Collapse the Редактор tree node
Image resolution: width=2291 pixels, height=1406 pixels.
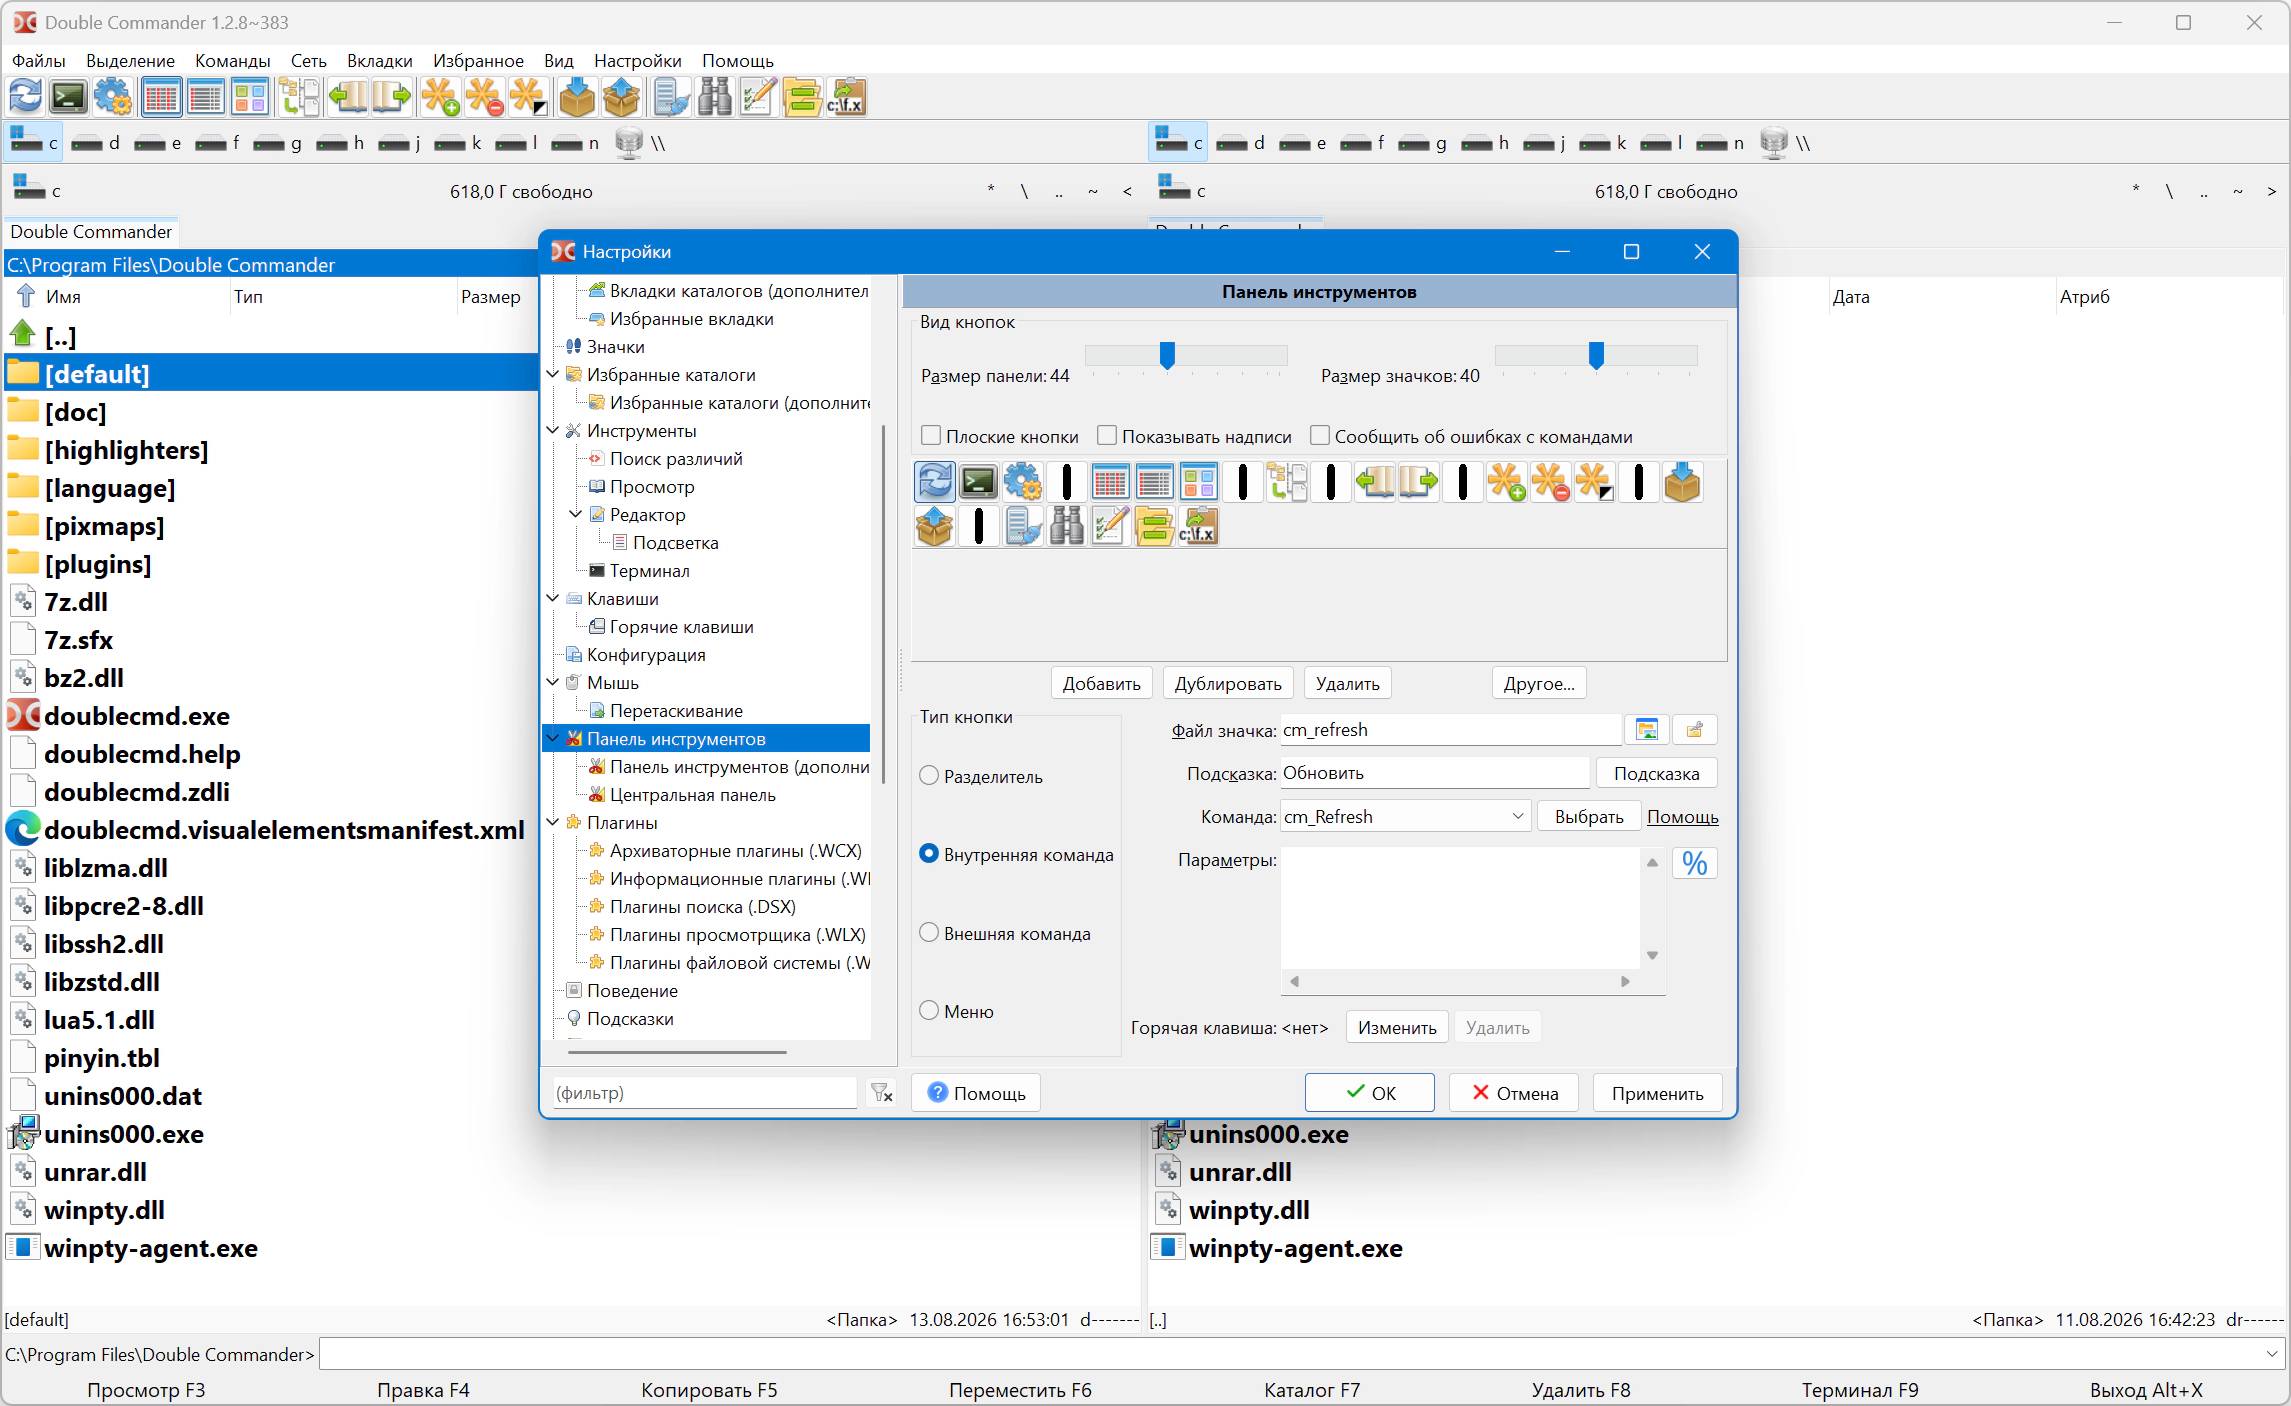[576, 514]
